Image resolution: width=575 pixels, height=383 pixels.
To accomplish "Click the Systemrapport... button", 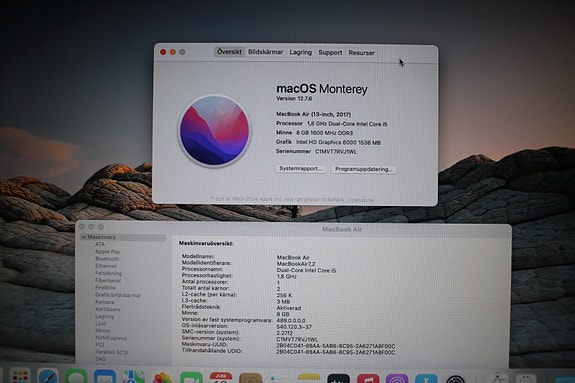I will click(x=301, y=169).
